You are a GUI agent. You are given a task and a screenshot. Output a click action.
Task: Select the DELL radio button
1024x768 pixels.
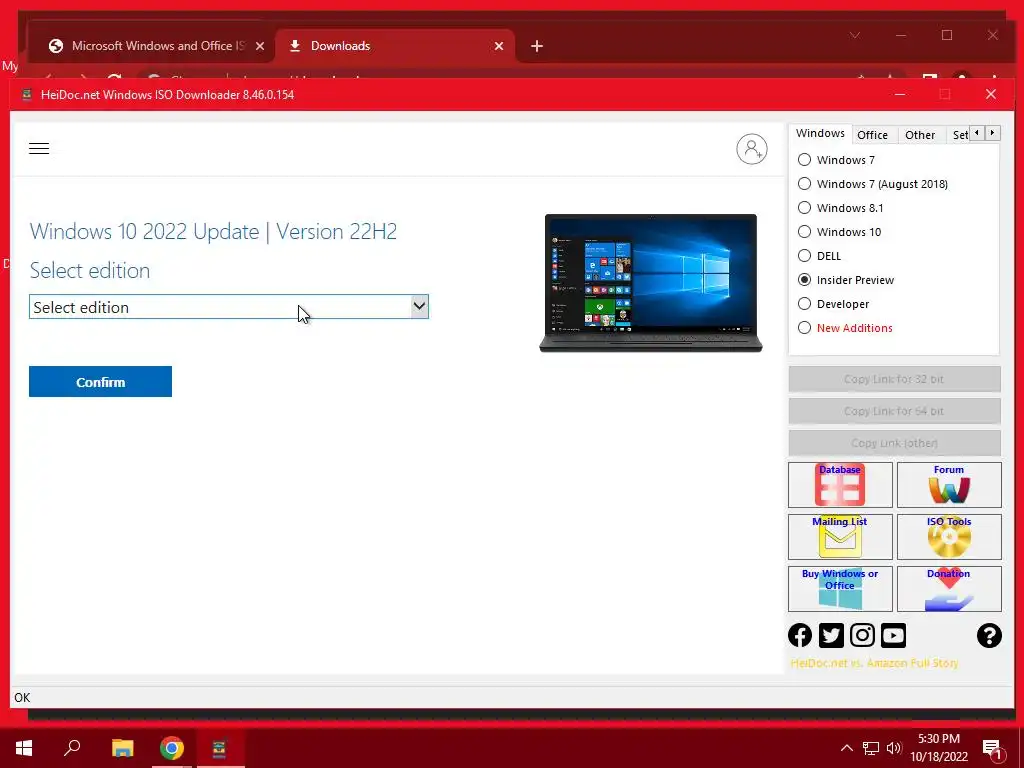point(805,256)
